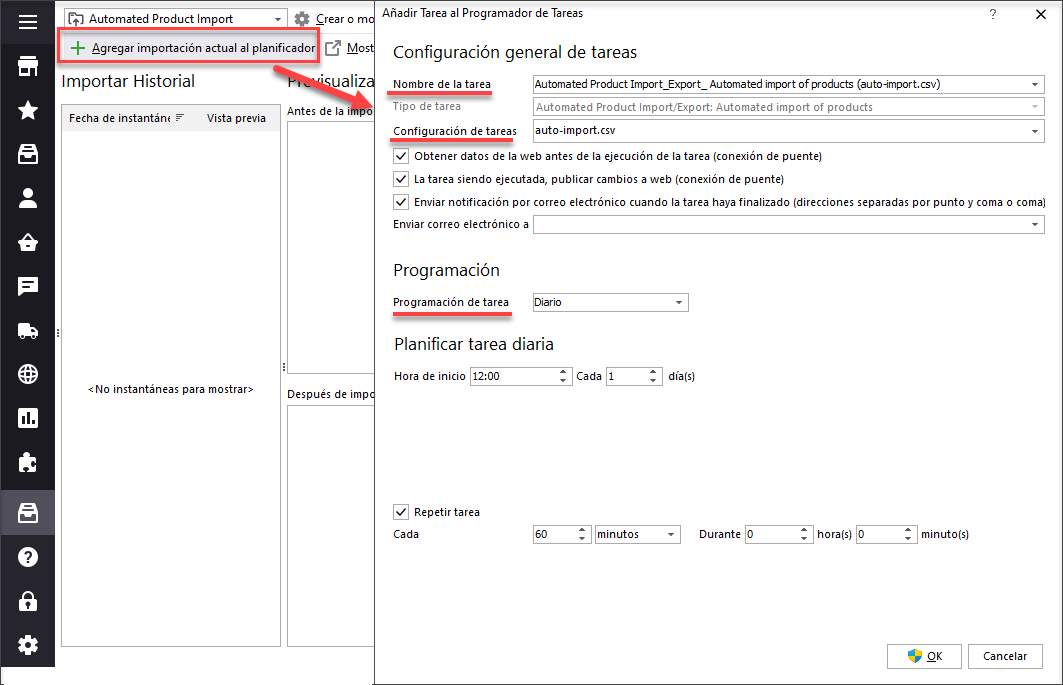Click the Vista previa column header
The width and height of the screenshot is (1063, 685).
tap(237, 118)
